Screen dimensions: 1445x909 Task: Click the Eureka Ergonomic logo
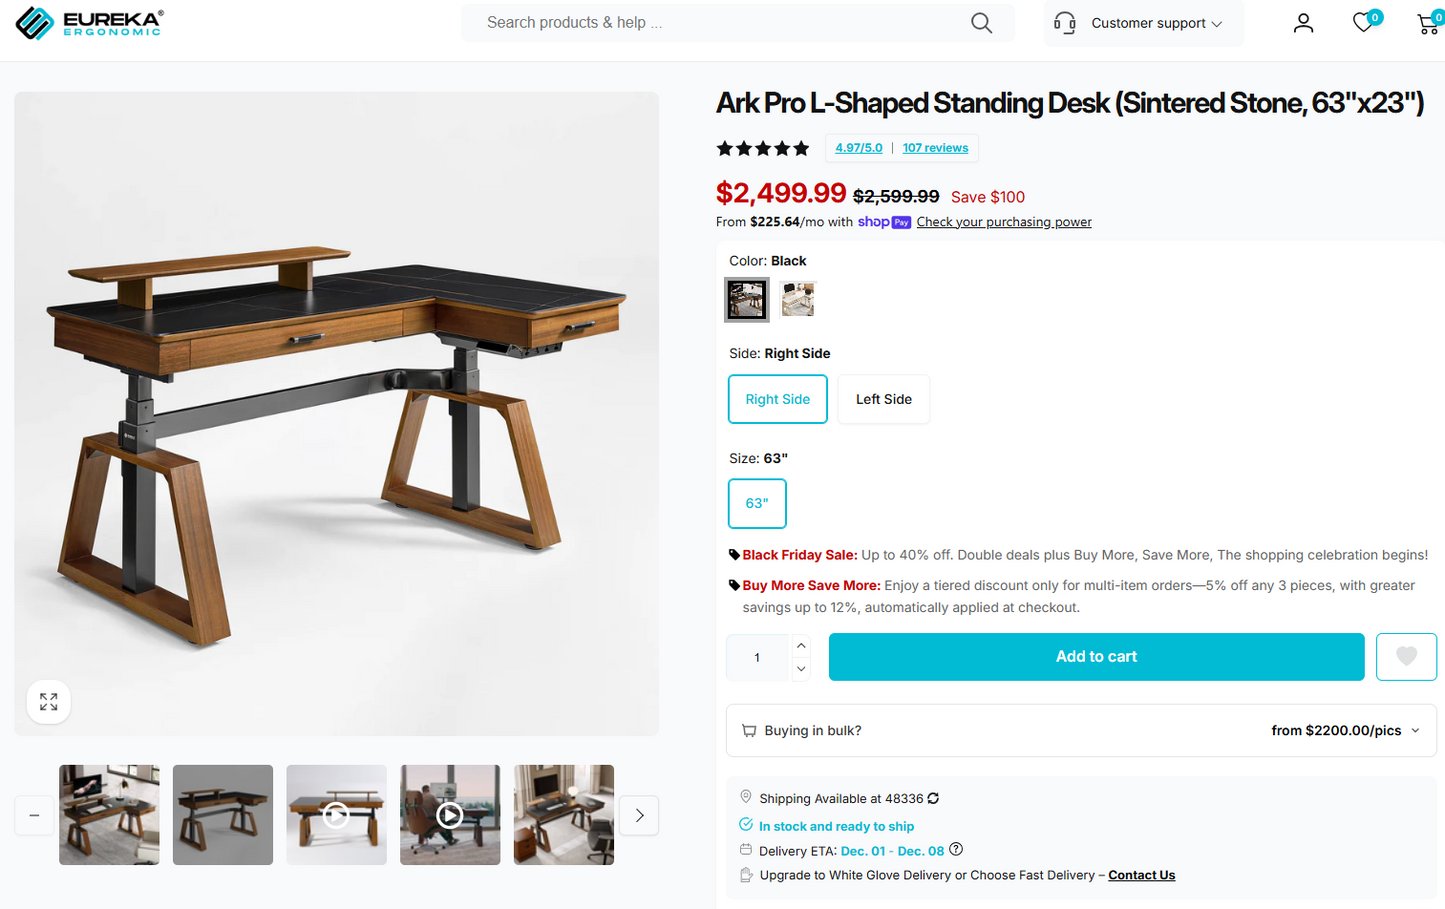coord(89,22)
